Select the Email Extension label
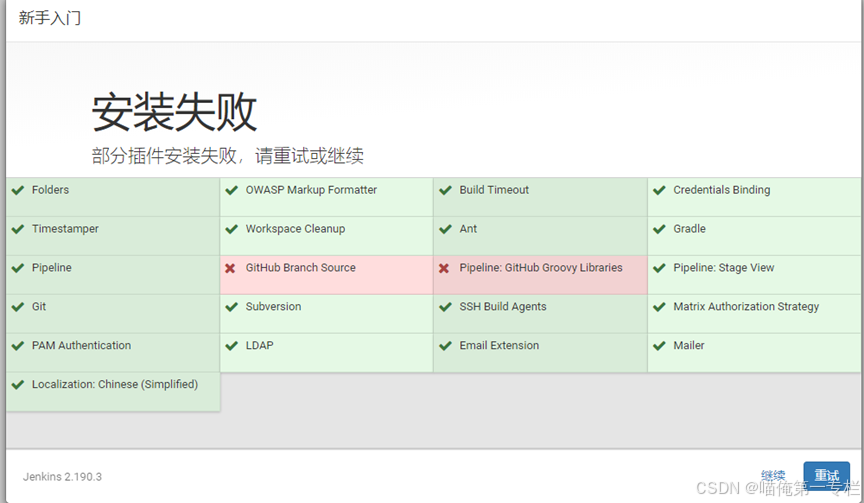The height and width of the screenshot is (503, 864). [499, 346]
